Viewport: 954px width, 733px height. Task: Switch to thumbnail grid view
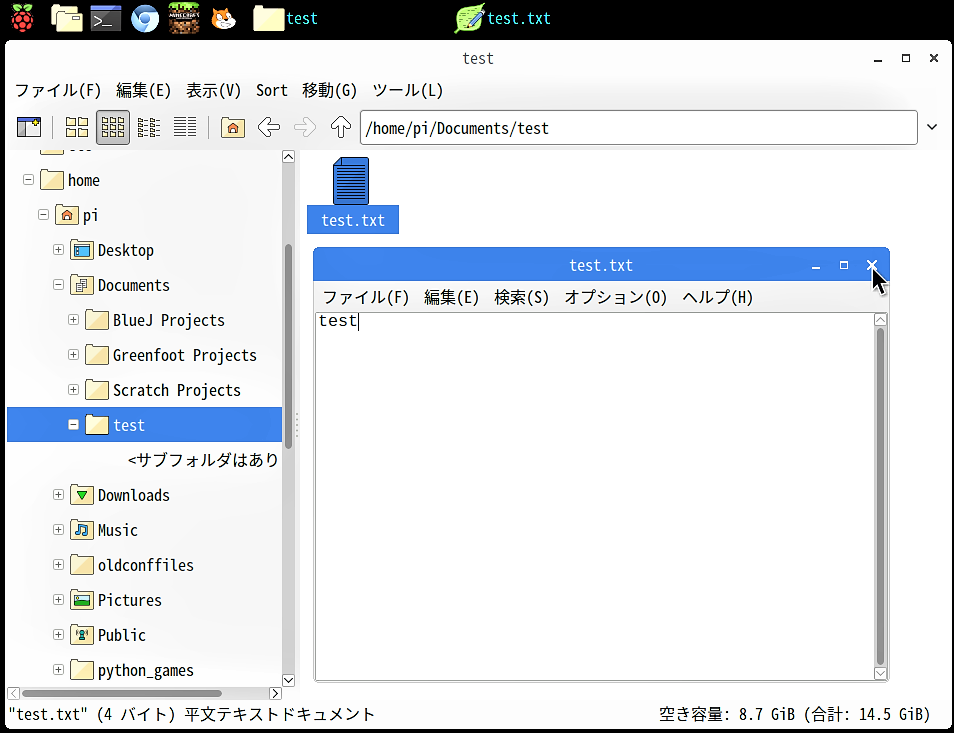113,127
